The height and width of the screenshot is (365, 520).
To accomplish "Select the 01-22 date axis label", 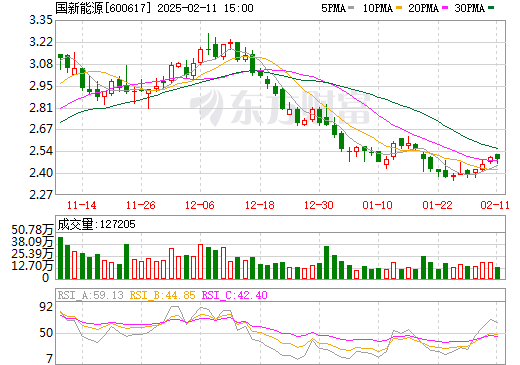I will [x=438, y=205].
